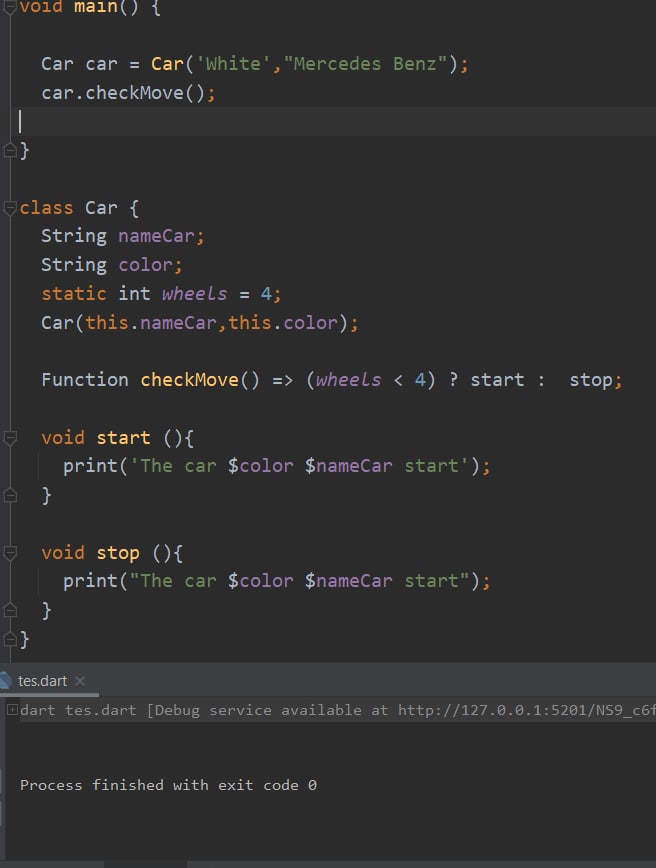Click the 'Mercedes Benz' string literal
Viewport: 656px width, 868px height.
point(365,64)
